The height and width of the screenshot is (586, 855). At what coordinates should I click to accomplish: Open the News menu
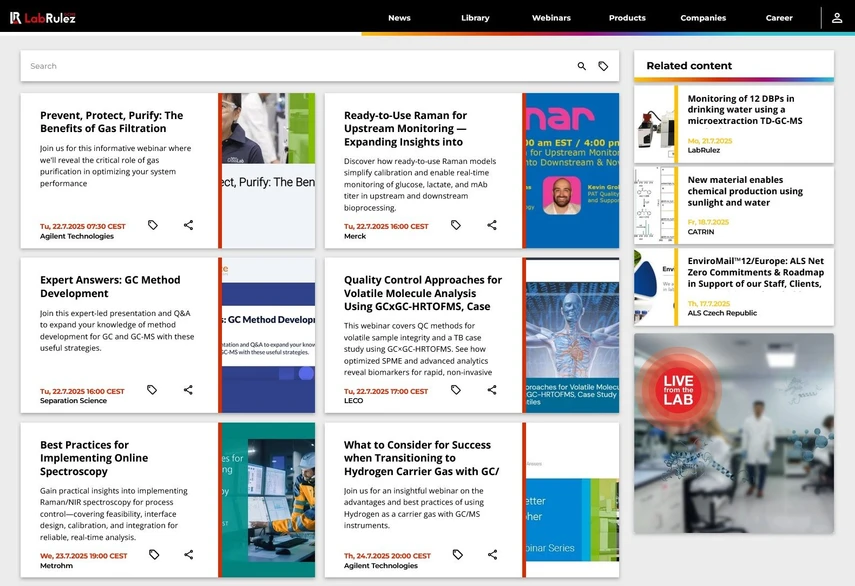399,18
